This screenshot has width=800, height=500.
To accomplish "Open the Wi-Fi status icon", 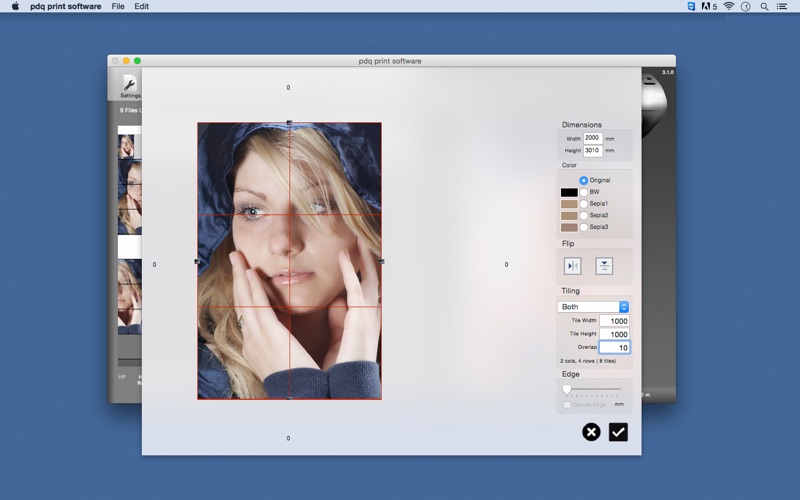I will click(x=729, y=6).
